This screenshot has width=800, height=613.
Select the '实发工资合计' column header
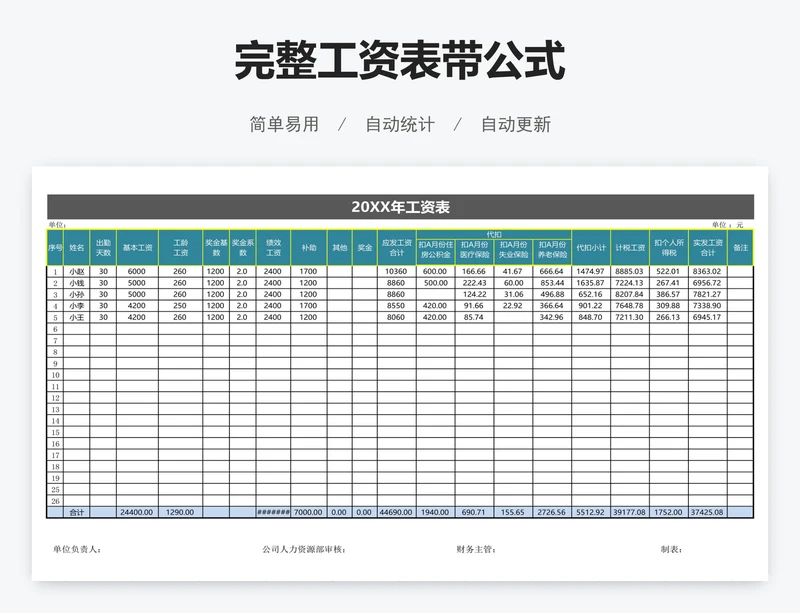708,248
